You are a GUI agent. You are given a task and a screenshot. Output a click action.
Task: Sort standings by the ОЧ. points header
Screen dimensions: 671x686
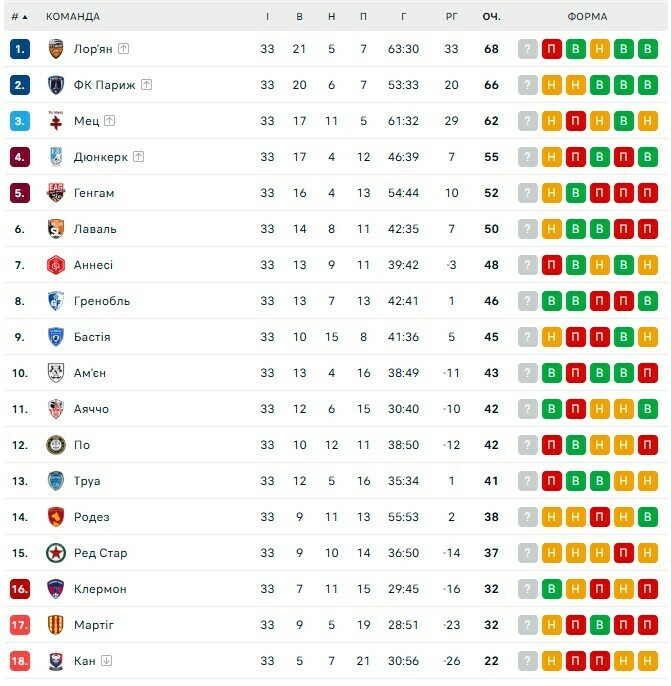tap(491, 17)
